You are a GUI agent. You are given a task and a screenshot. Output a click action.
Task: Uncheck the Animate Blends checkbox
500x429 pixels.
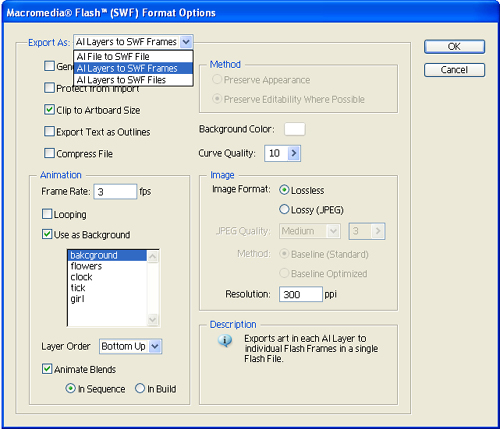pos(47,369)
